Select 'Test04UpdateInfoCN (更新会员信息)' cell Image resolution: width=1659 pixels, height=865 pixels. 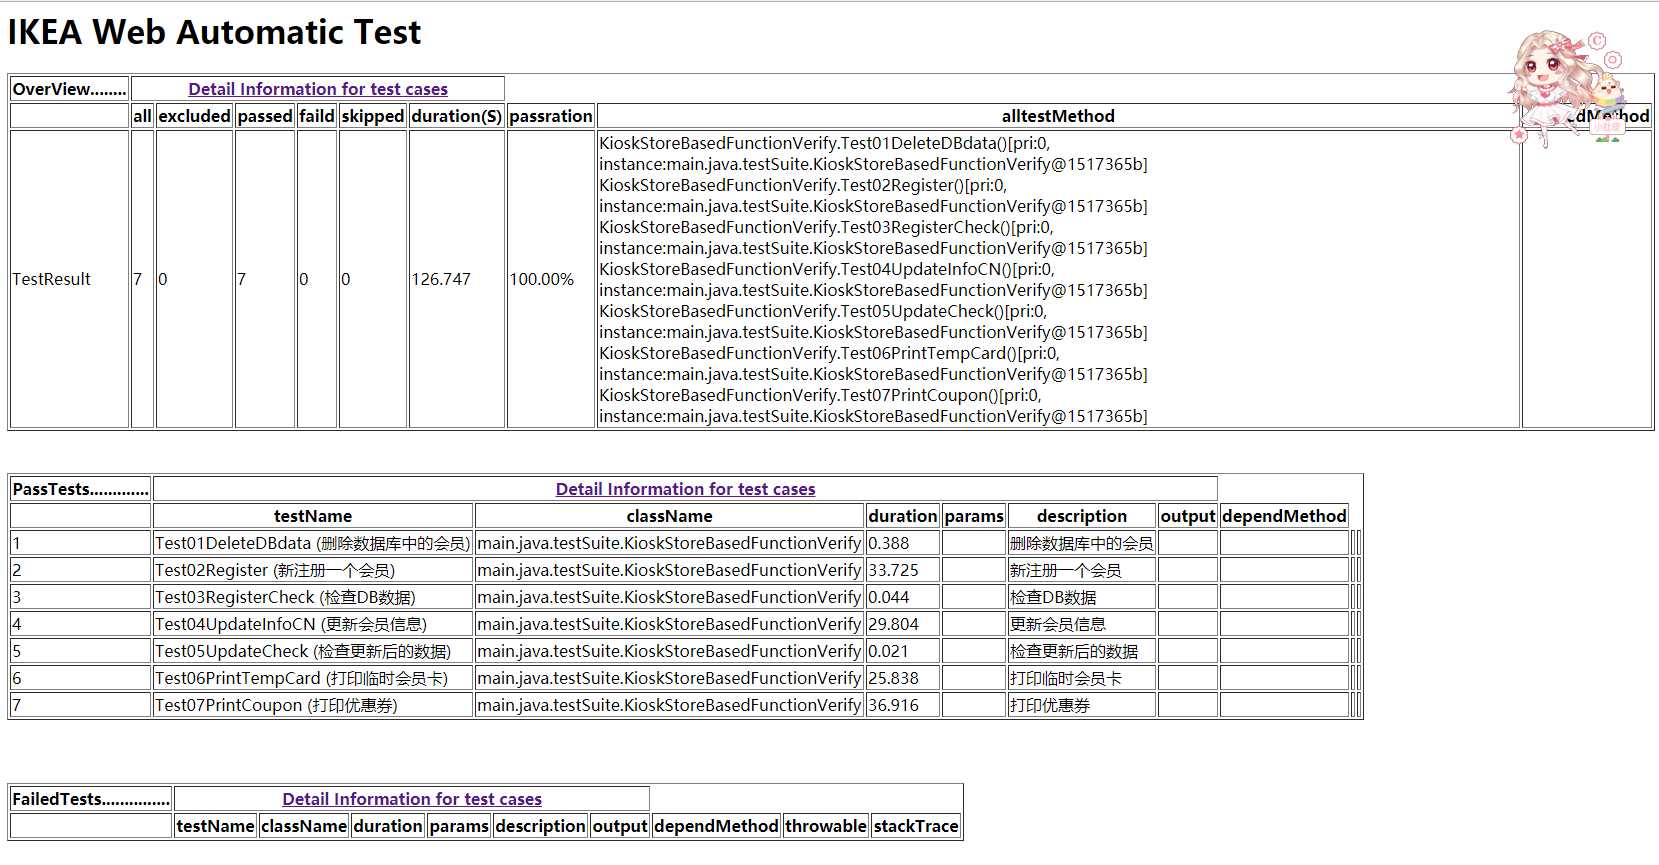(x=313, y=624)
